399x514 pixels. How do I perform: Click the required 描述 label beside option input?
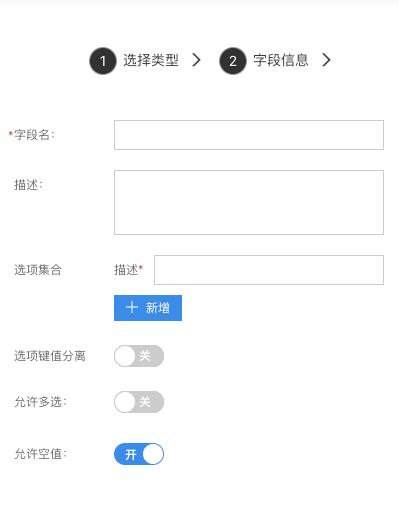click(129, 270)
